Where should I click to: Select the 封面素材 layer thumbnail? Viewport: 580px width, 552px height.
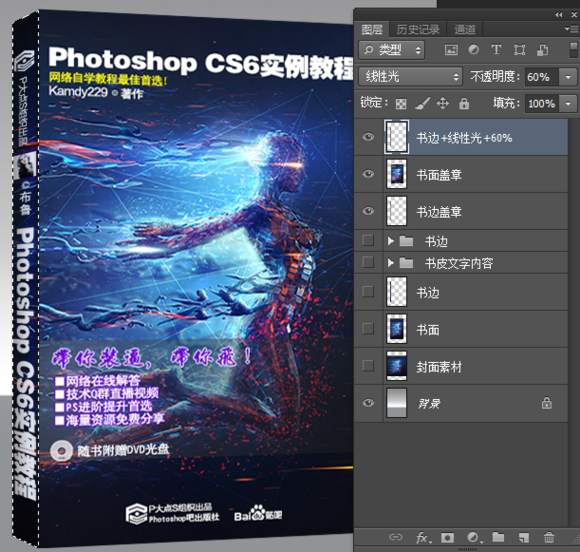tap(397, 366)
